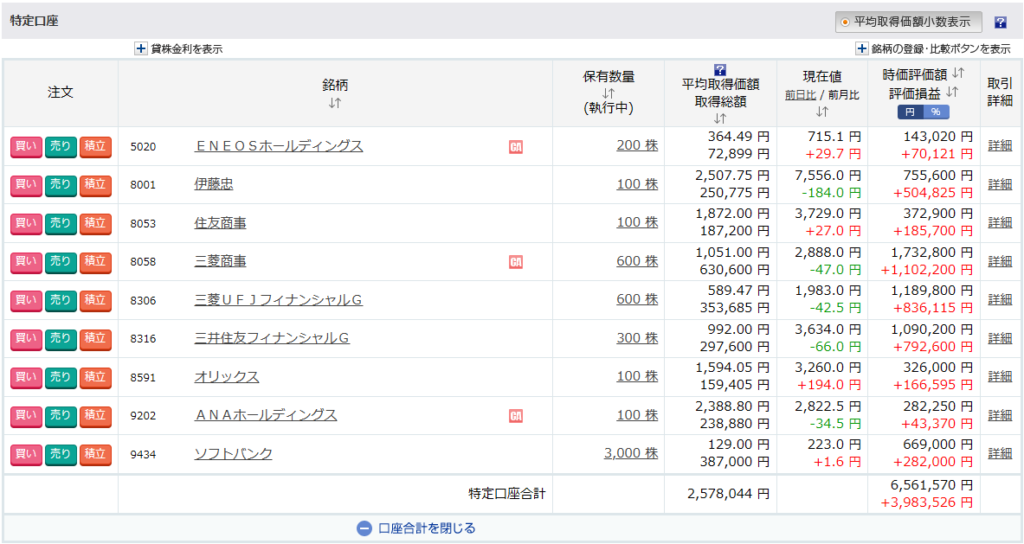Screen dimensions: 1024x544
Task: Open help icon beside 平均取得価額小数表示
Action: [1000, 22]
